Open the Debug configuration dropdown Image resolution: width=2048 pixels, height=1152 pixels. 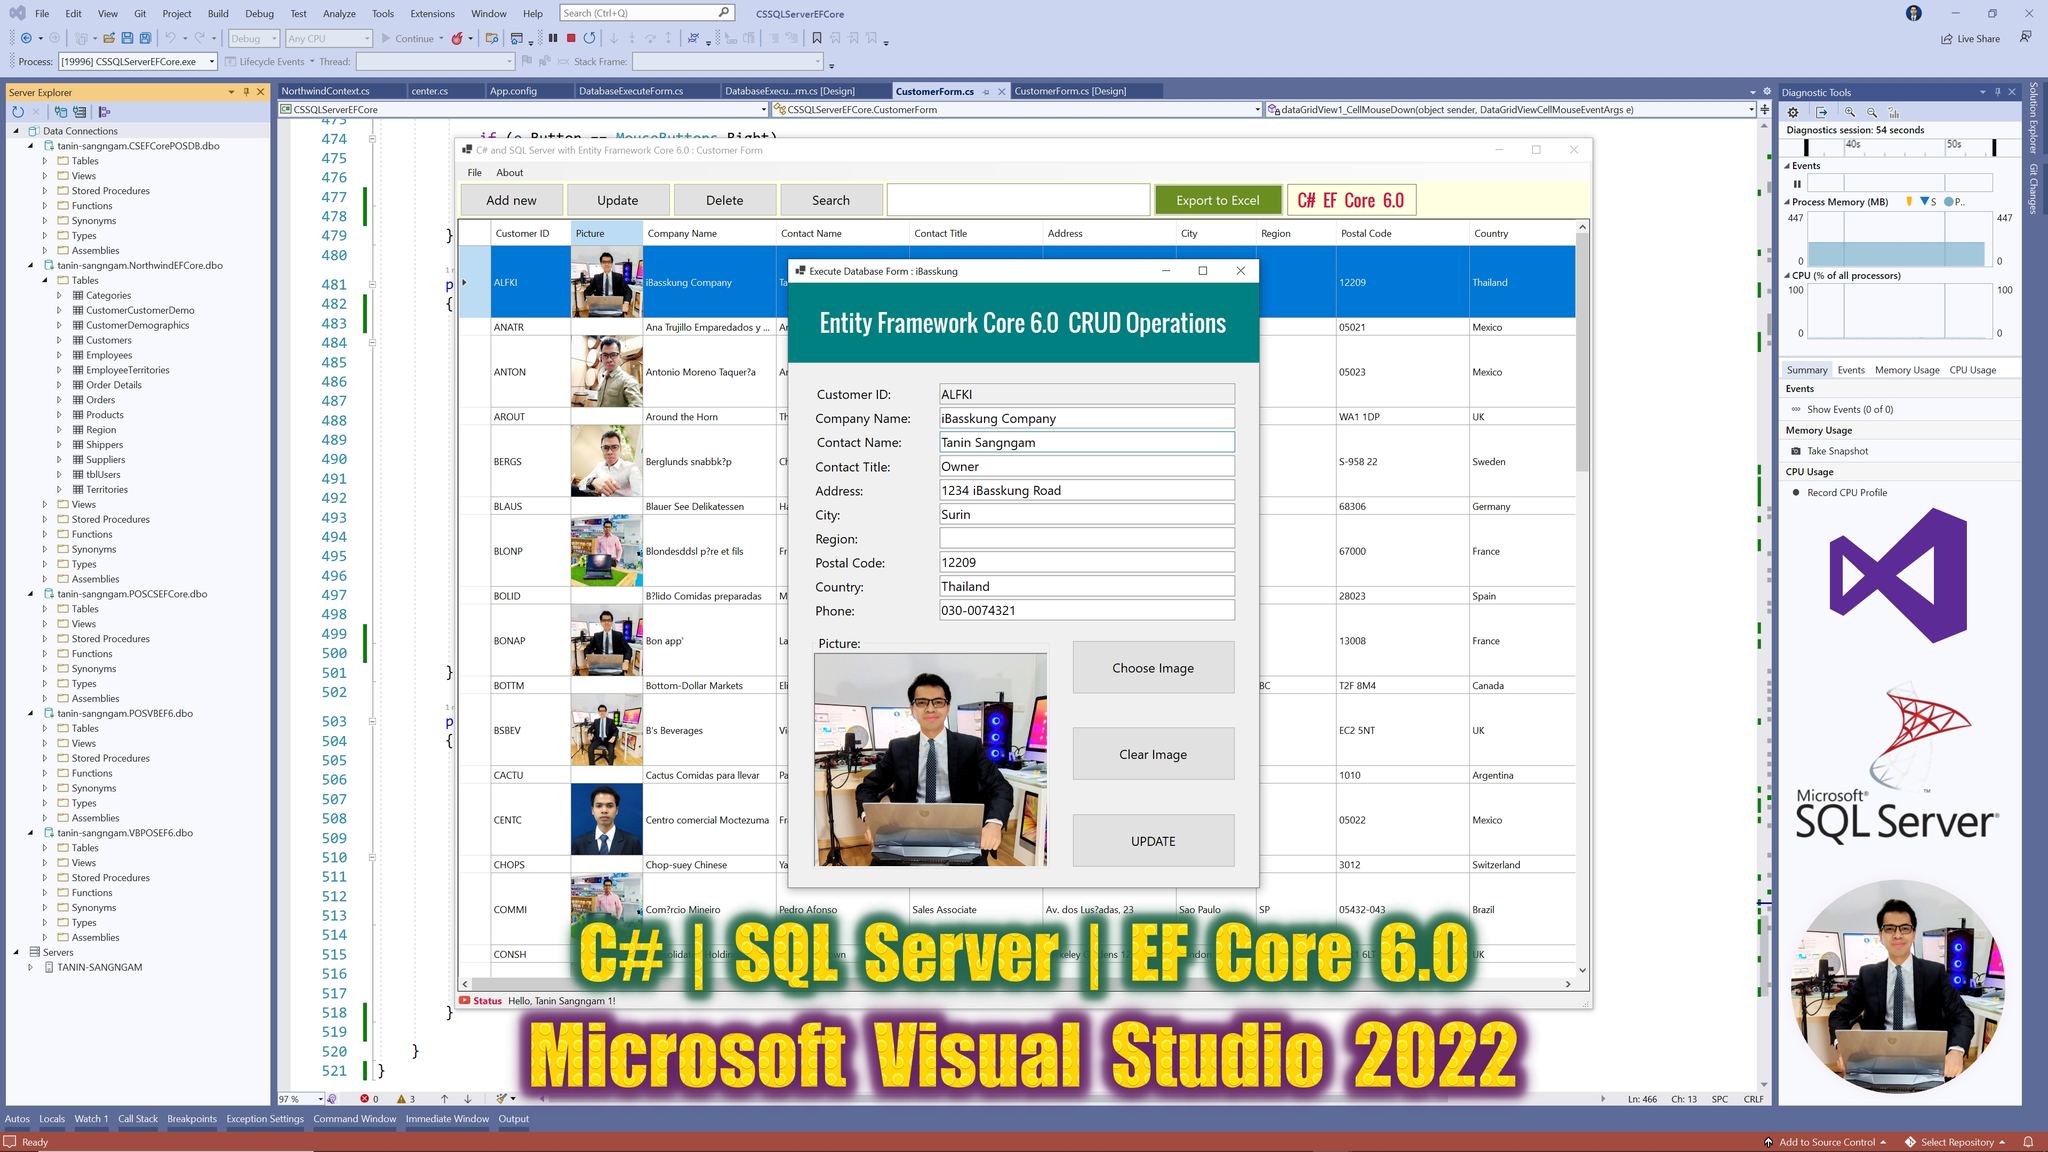click(x=254, y=38)
